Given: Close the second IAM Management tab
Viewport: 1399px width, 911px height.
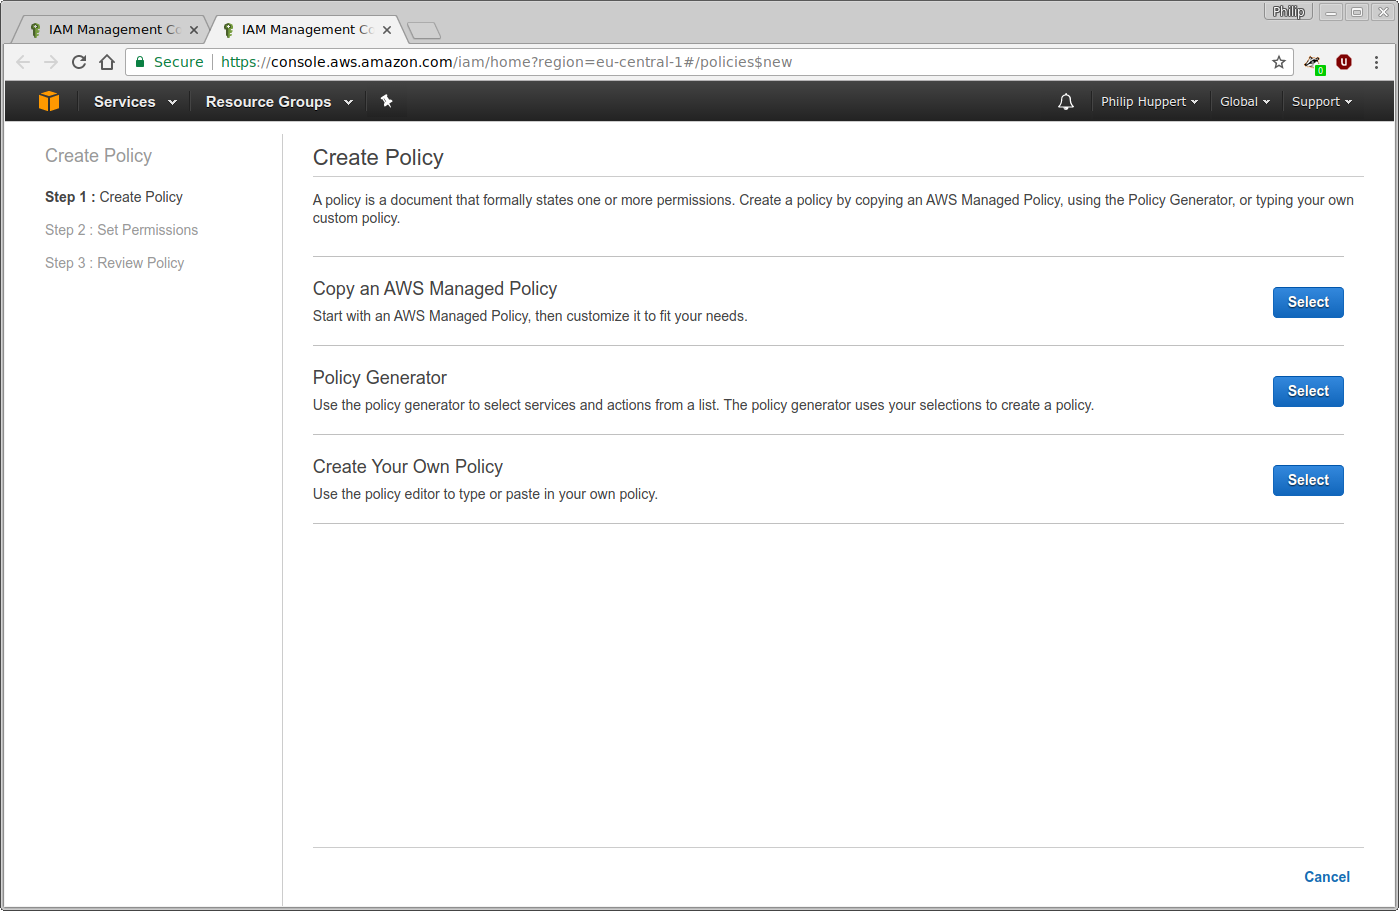Looking at the screenshot, I should coord(387,30).
